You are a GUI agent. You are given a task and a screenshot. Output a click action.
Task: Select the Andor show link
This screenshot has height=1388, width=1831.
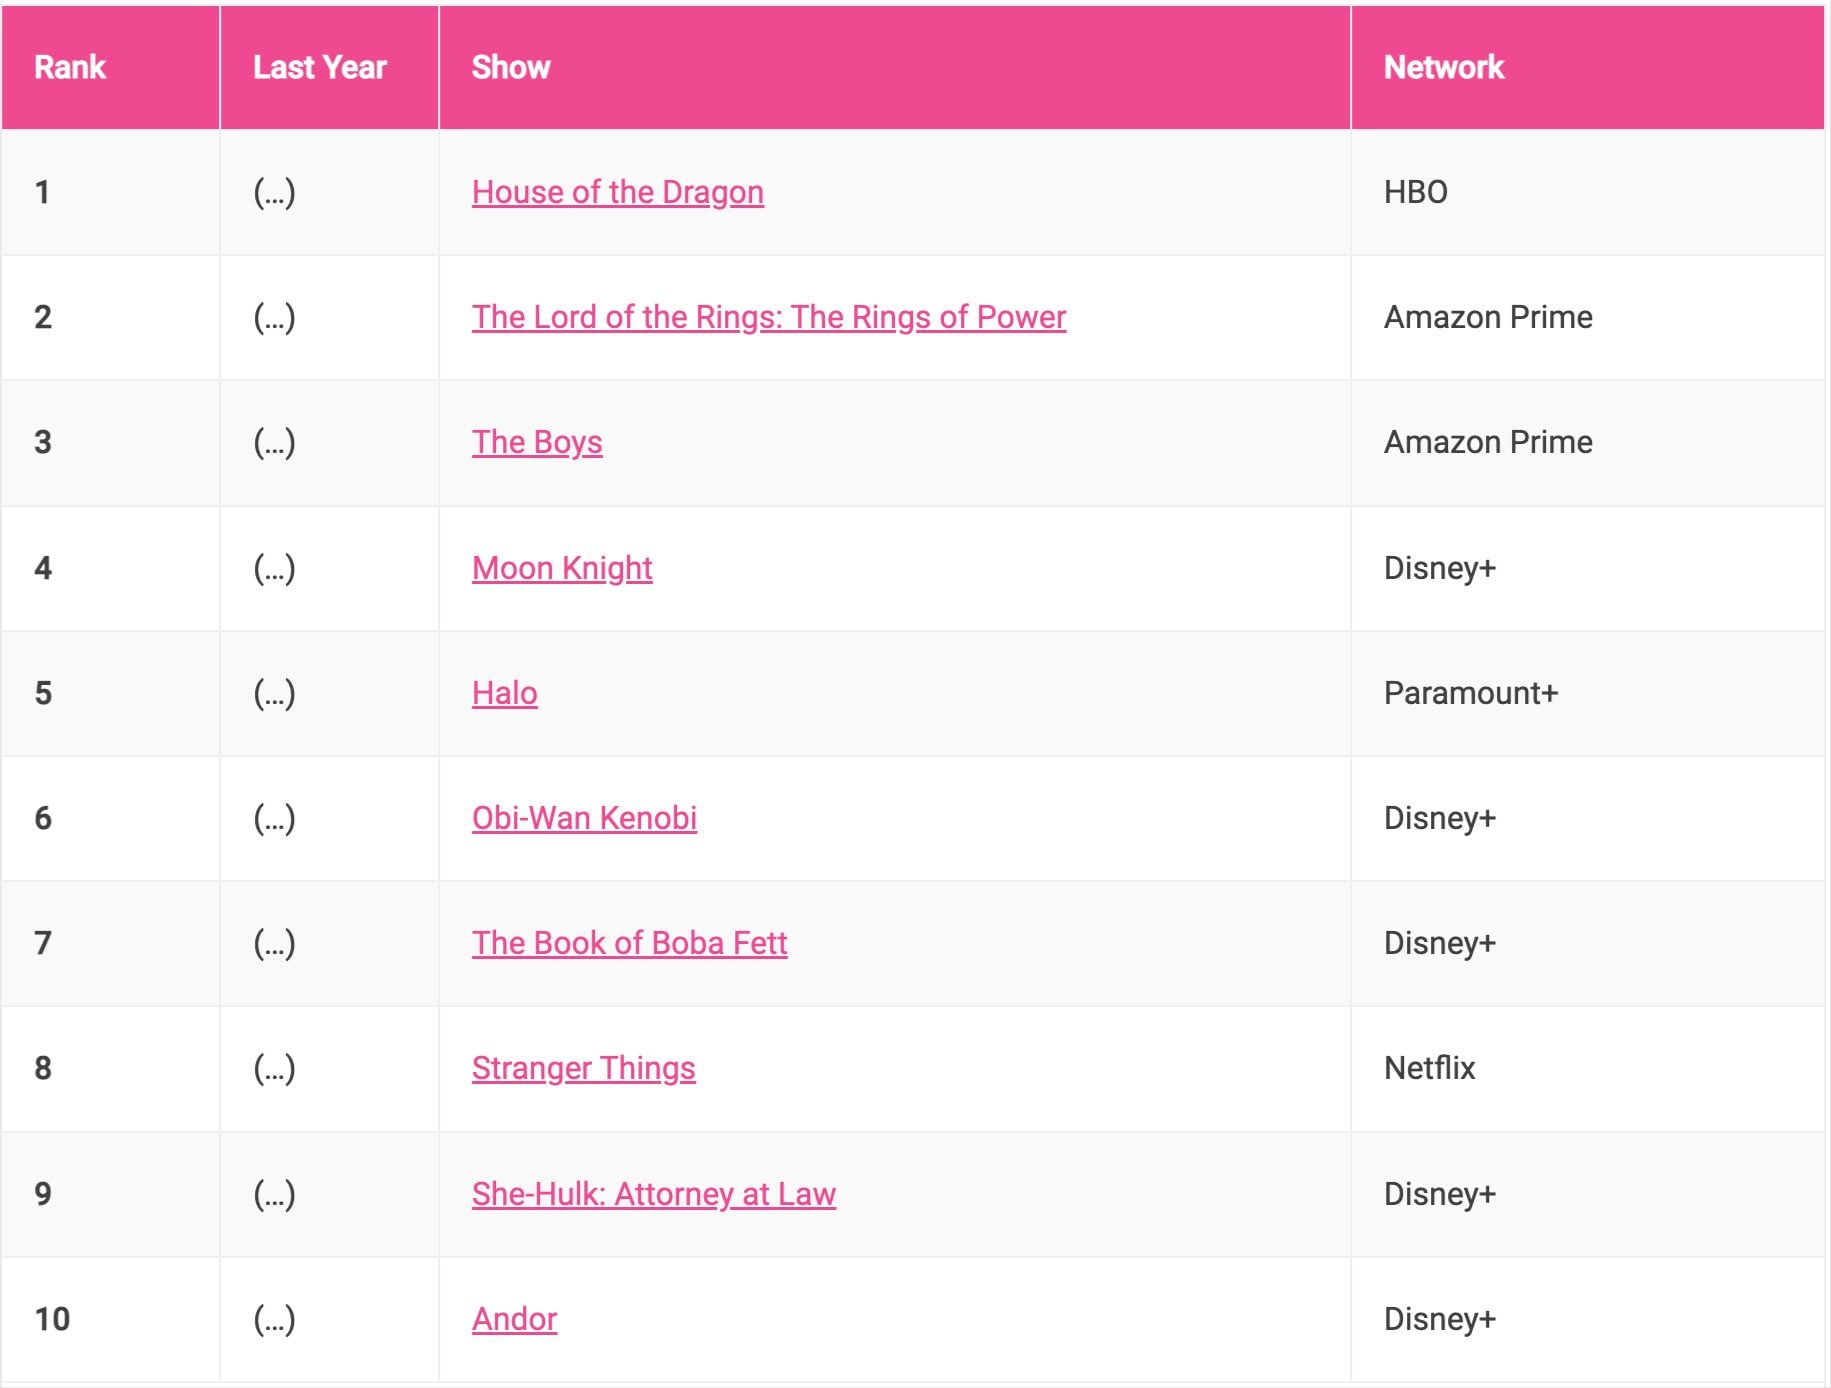click(x=514, y=1319)
